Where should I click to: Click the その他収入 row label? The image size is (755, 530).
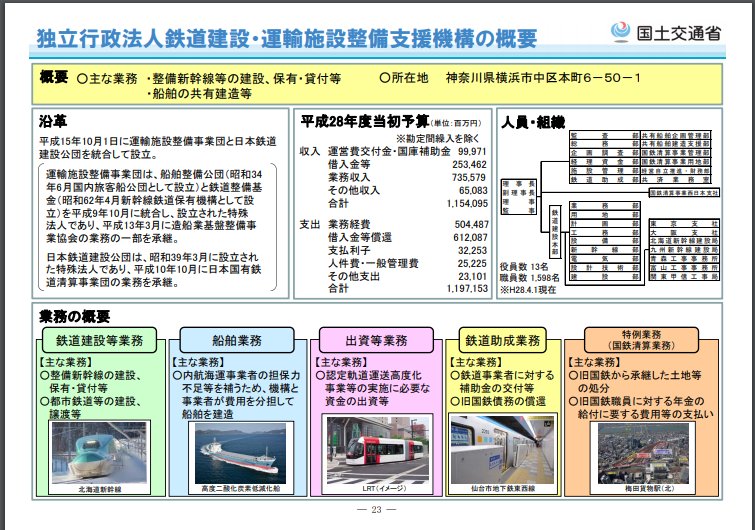tap(354, 190)
